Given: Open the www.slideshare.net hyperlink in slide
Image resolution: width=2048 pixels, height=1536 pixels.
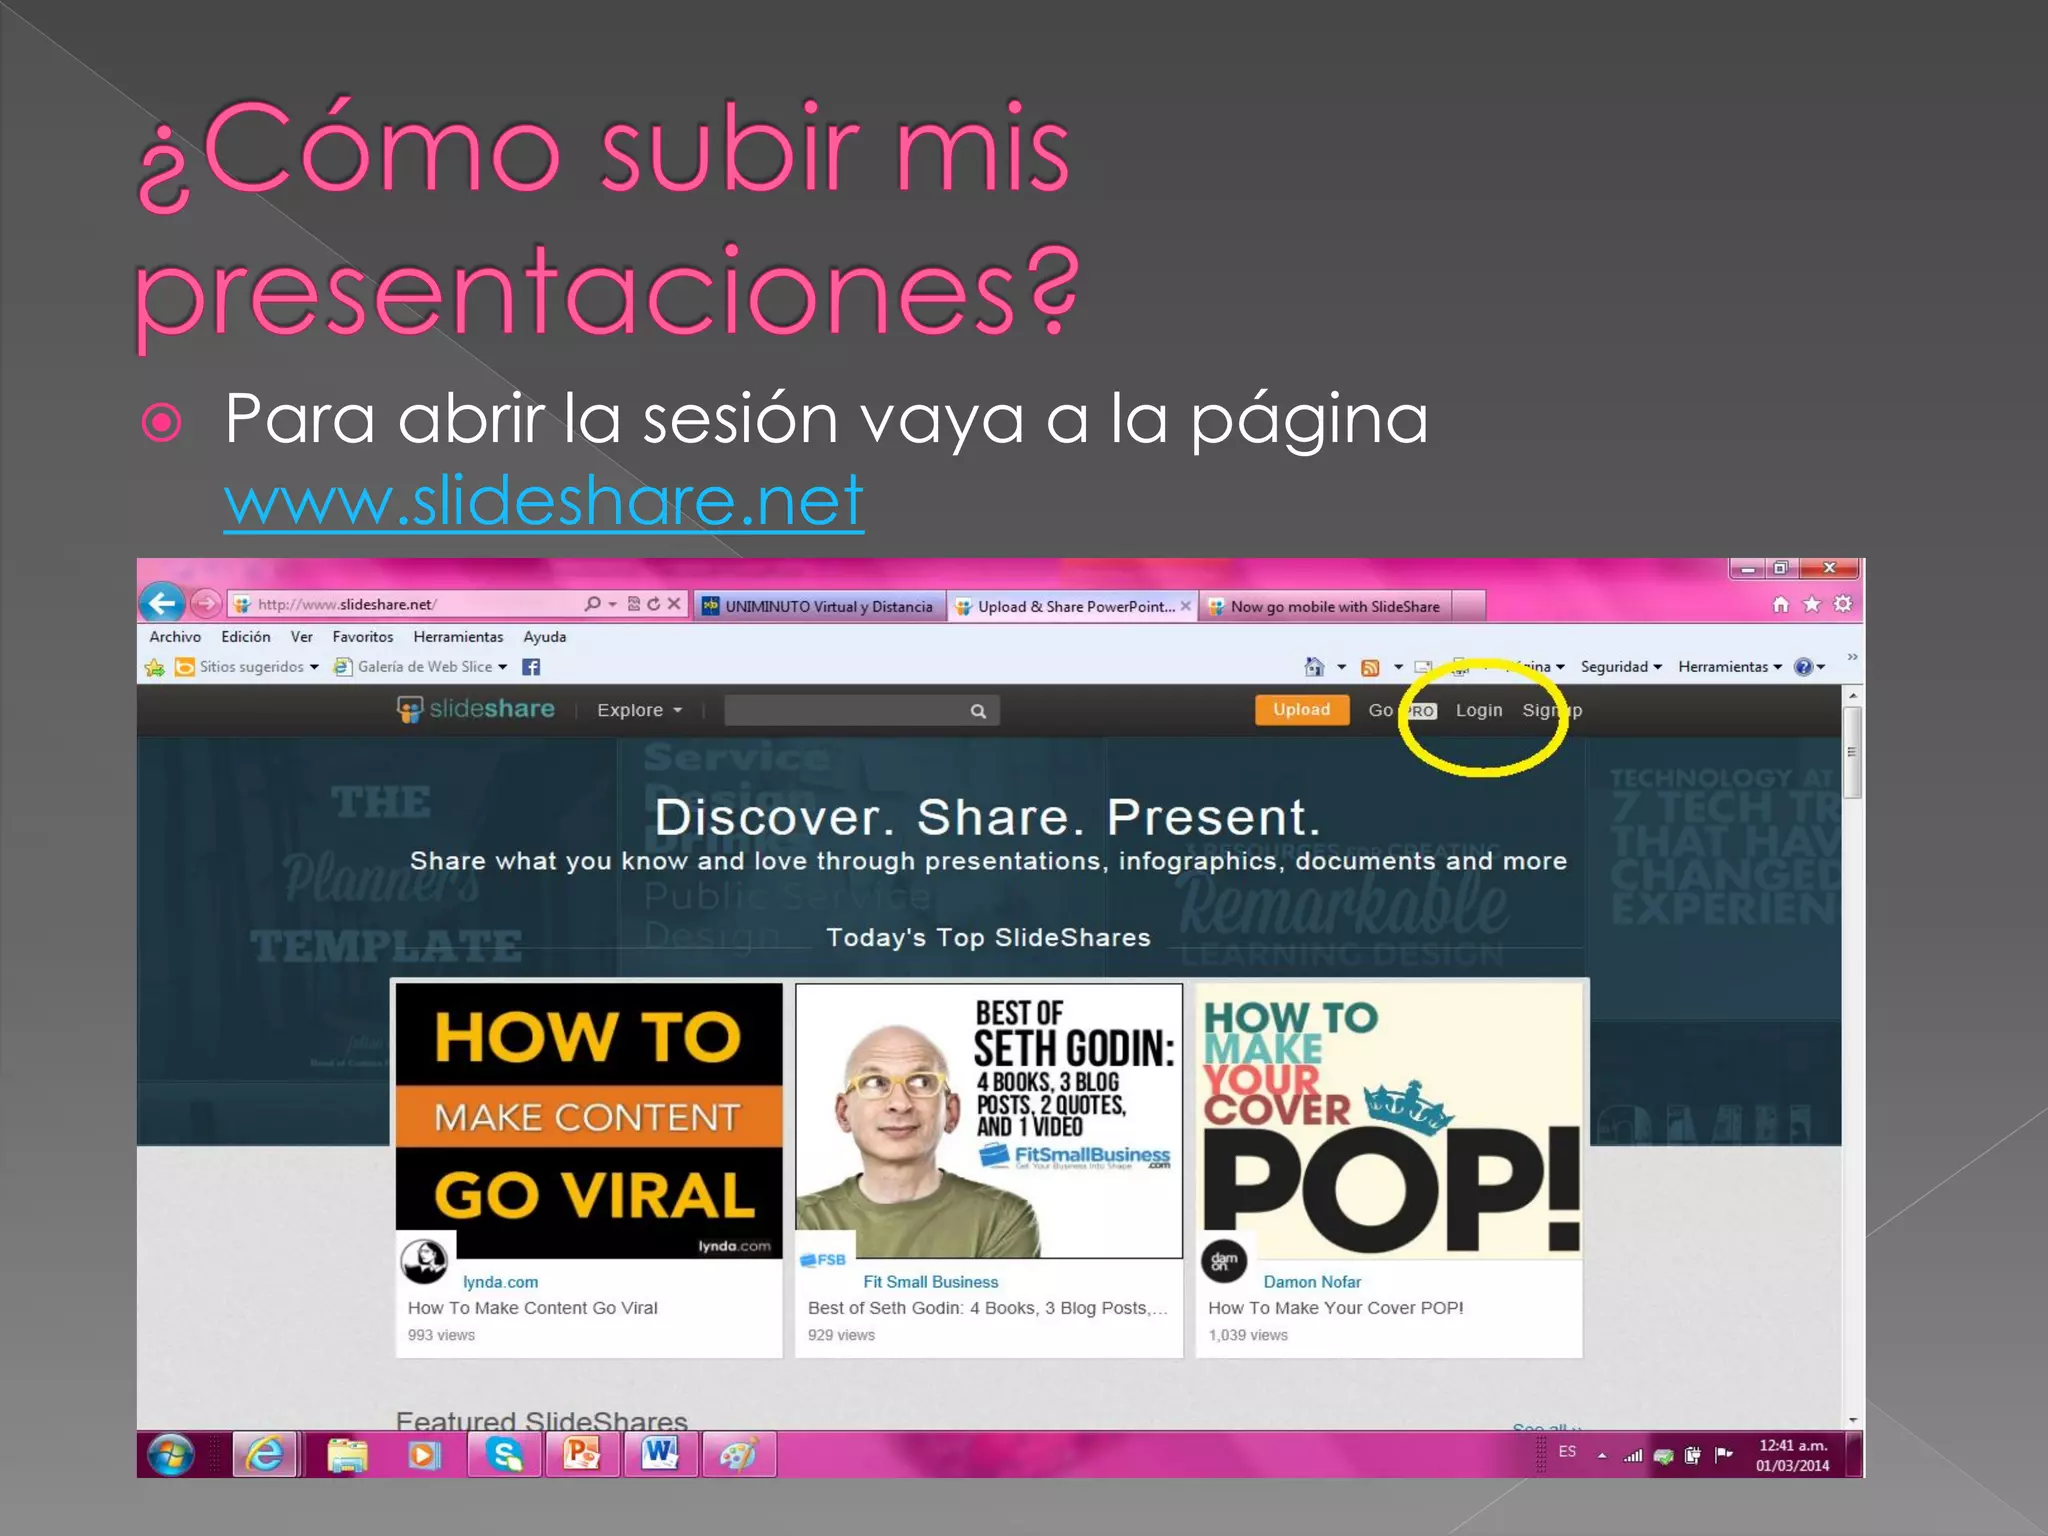Looking at the screenshot, I should point(543,500).
